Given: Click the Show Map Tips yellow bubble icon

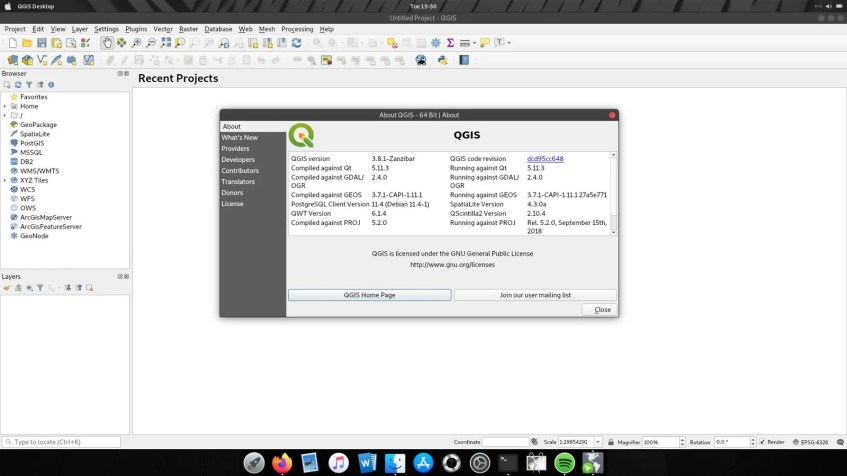Looking at the screenshot, I should (485, 43).
